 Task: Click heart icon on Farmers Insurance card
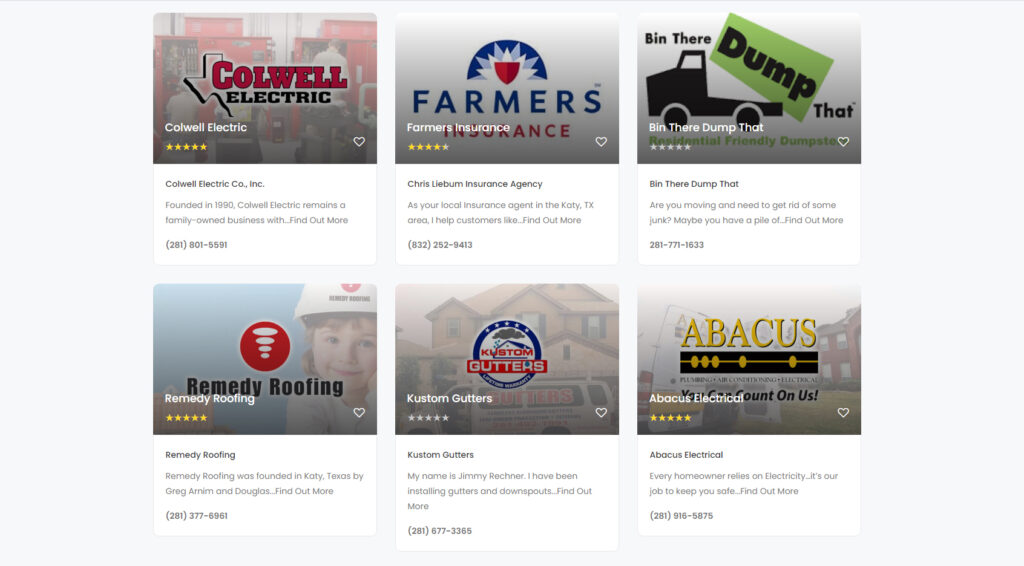(601, 142)
